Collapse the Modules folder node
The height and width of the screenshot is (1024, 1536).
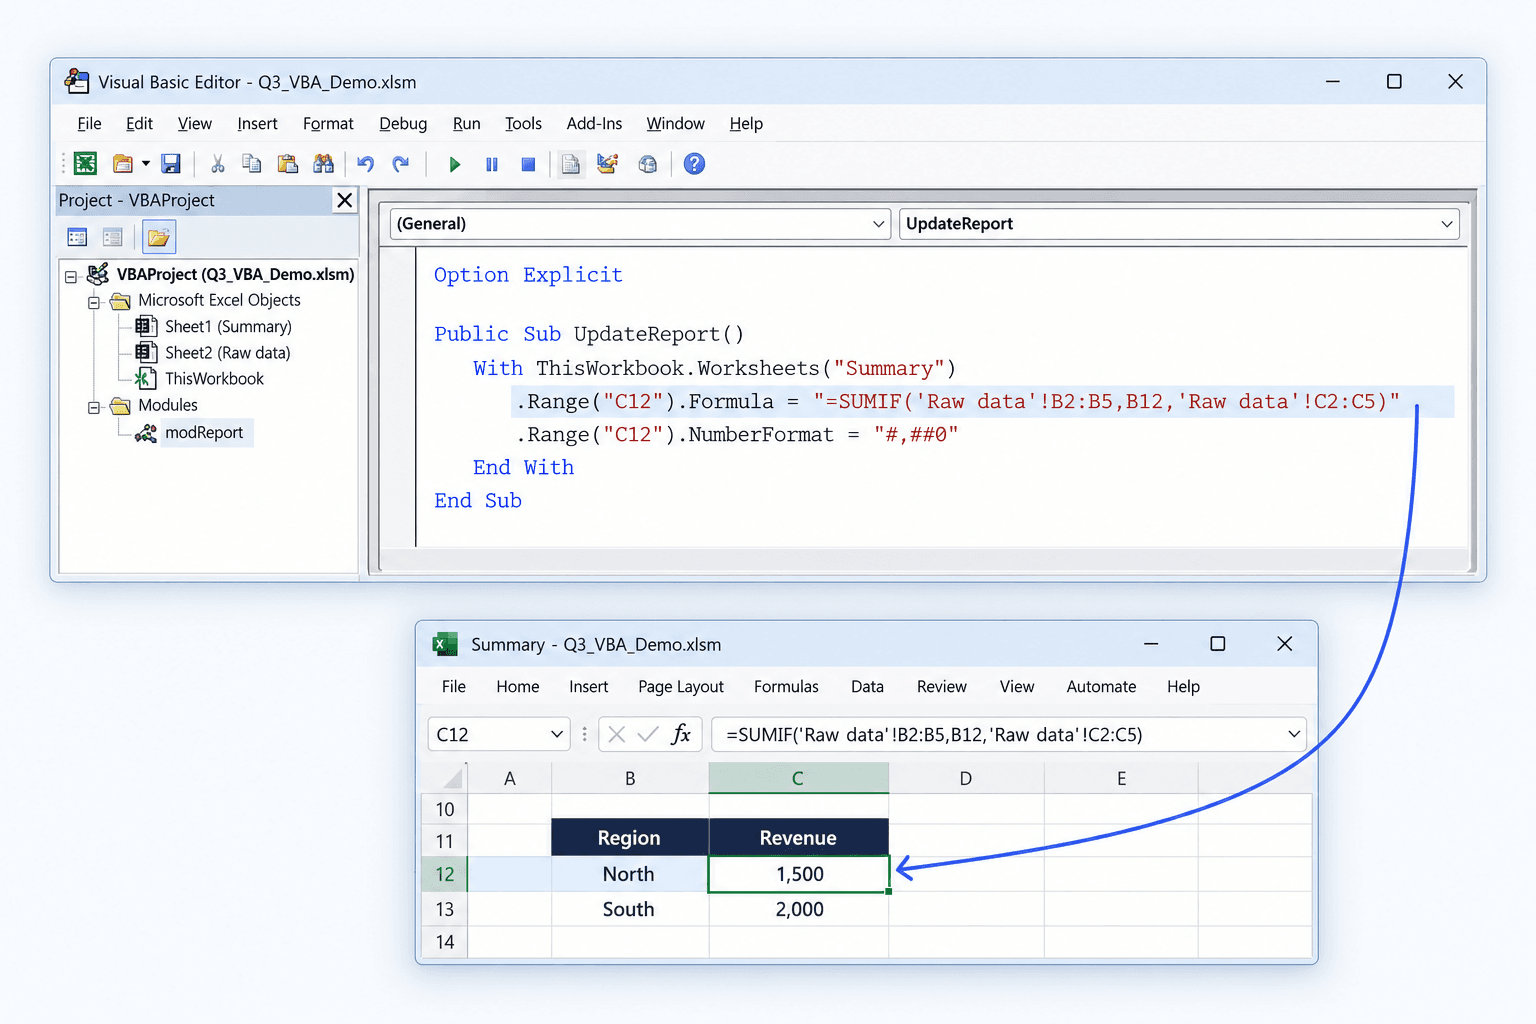point(94,407)
